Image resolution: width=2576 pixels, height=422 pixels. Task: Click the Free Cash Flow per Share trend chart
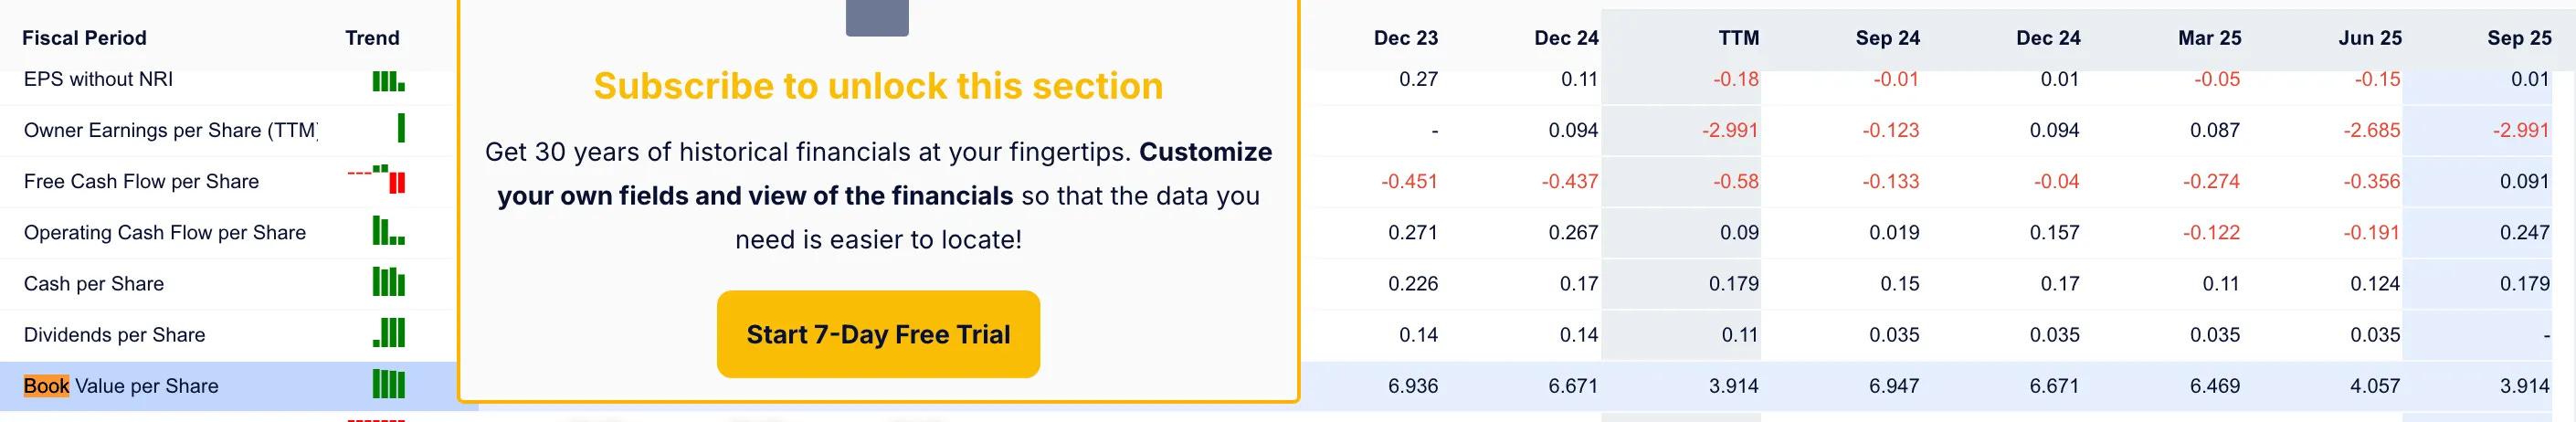click(376, 179)
